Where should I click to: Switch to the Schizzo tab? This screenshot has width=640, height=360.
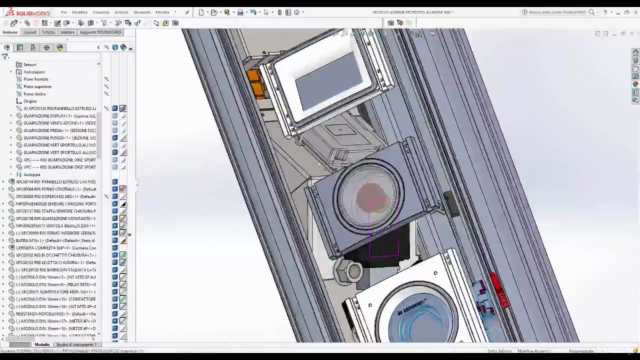coord(48,32)
